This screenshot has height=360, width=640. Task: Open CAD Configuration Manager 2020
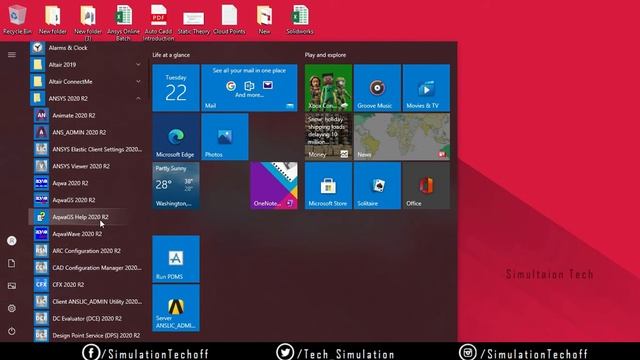click(88, 268)
